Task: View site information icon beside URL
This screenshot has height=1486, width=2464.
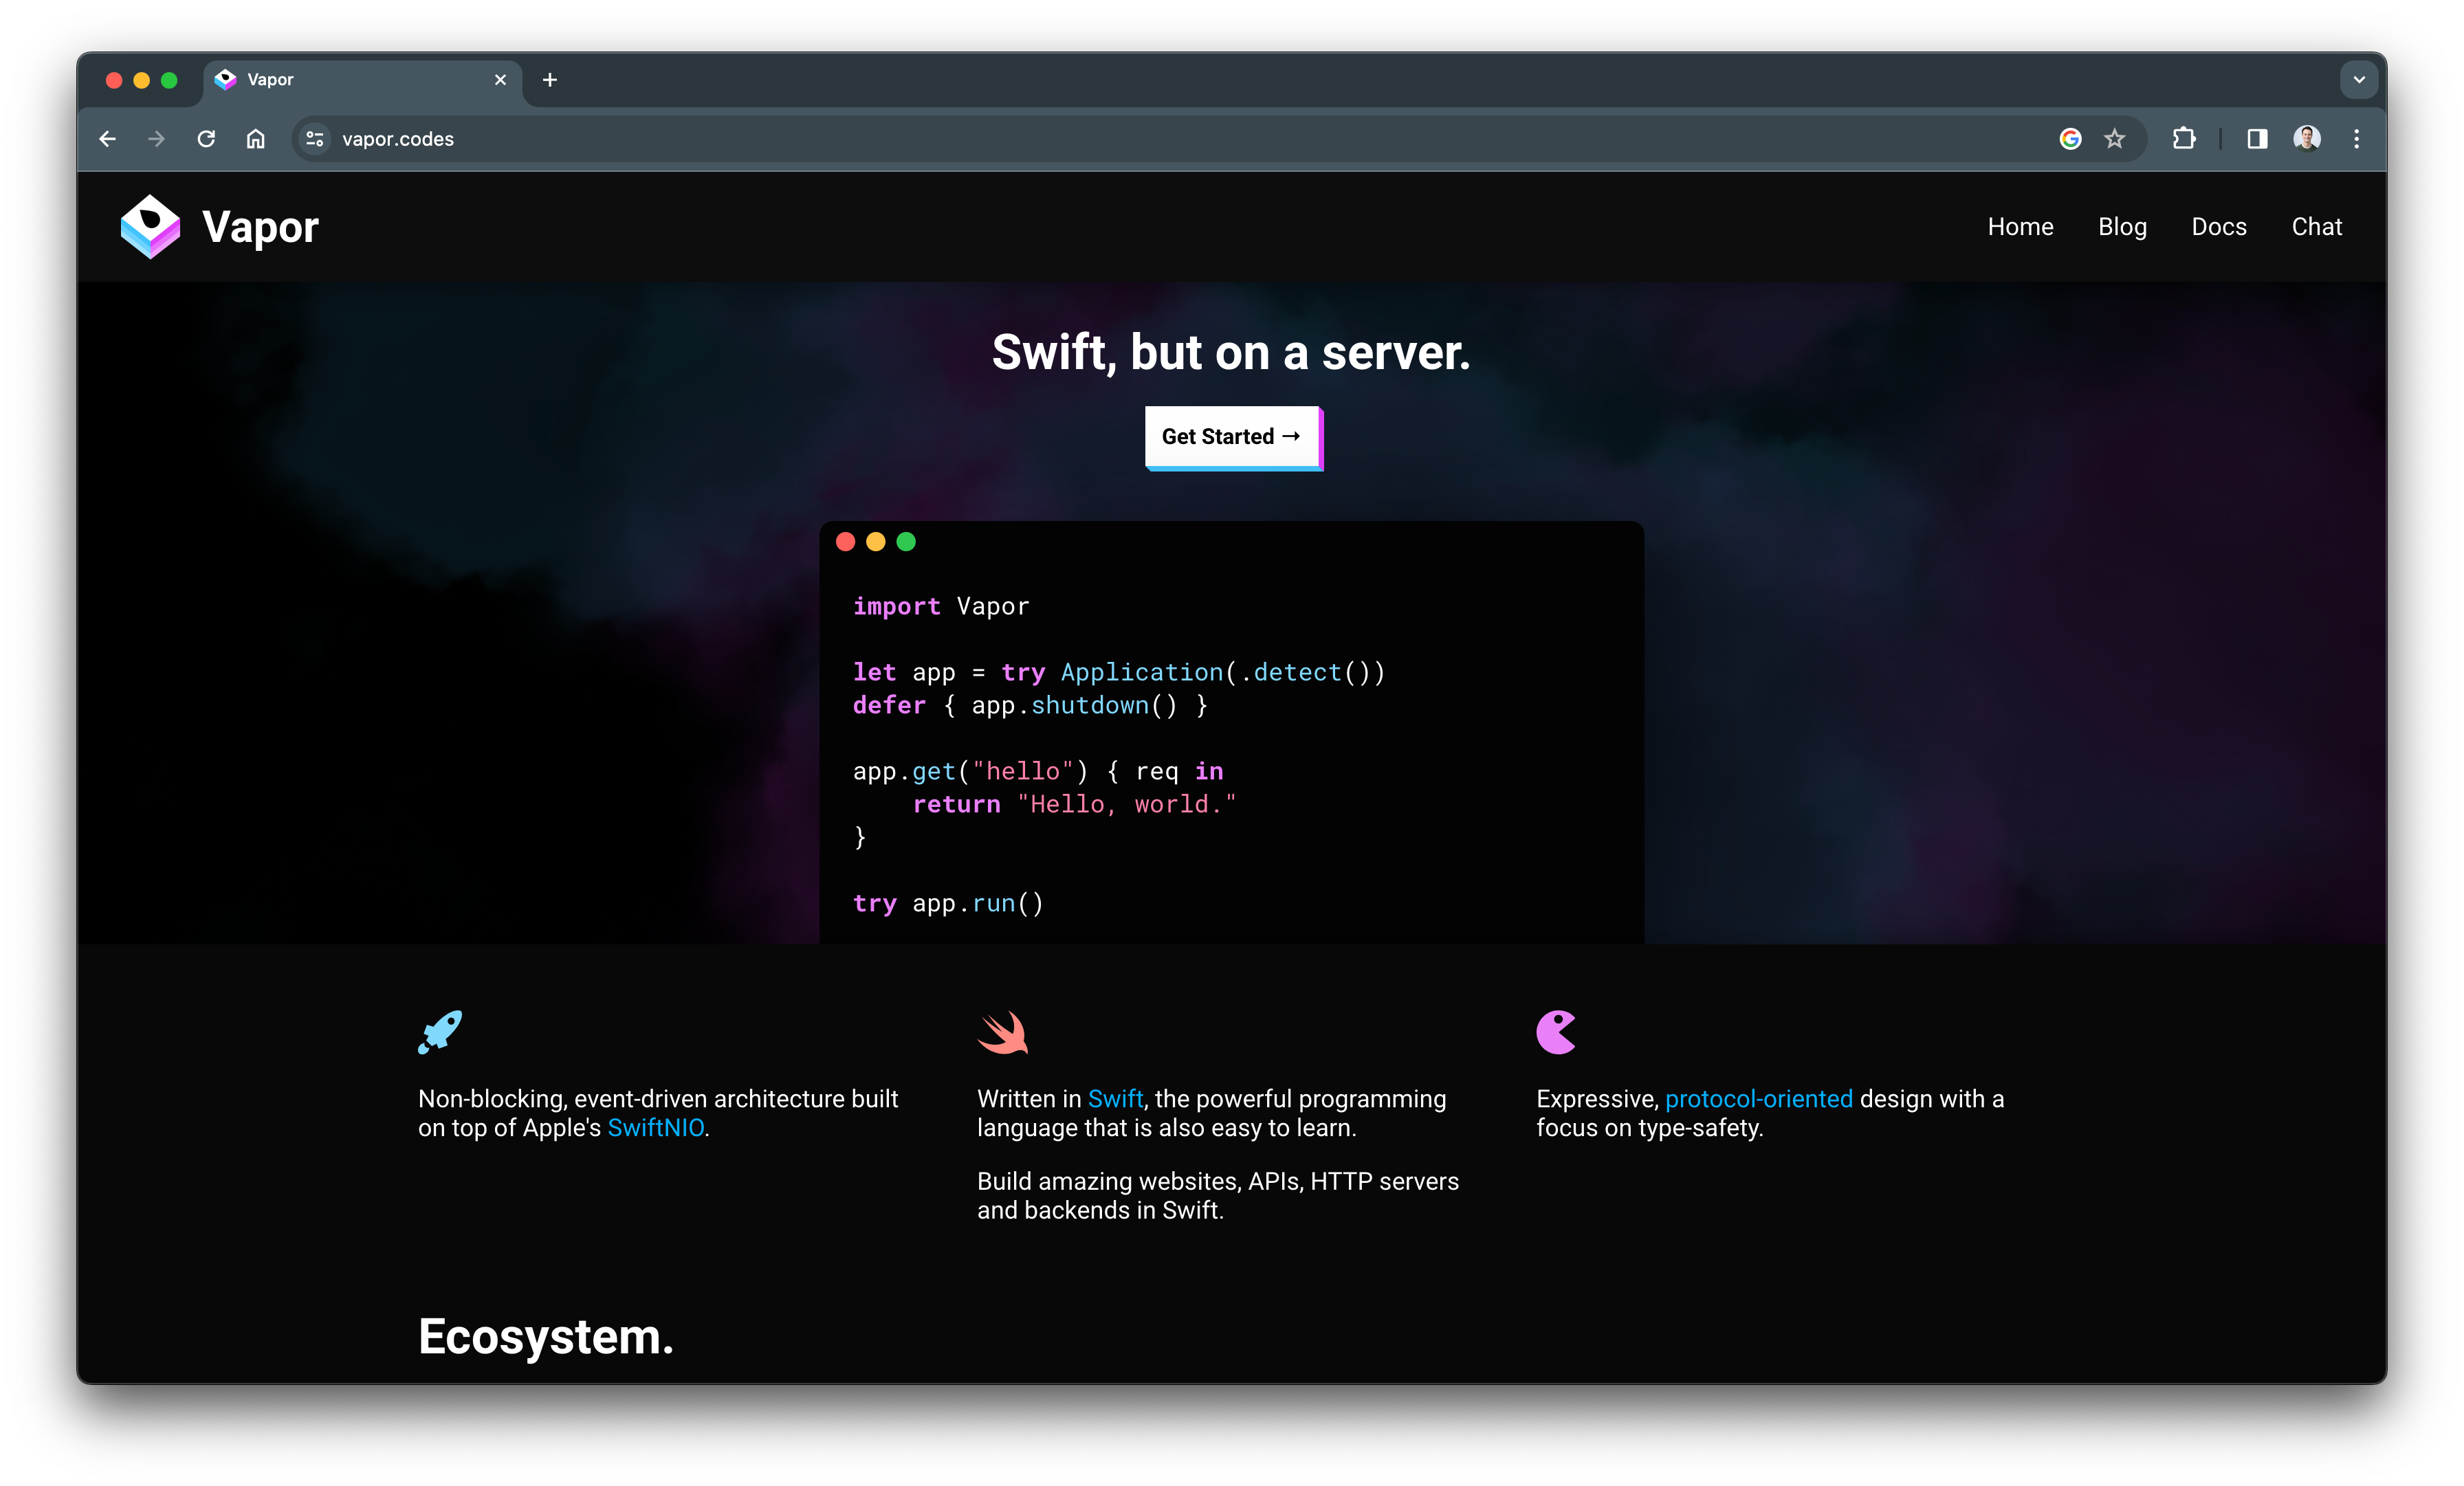Action: tap(315, 139)
